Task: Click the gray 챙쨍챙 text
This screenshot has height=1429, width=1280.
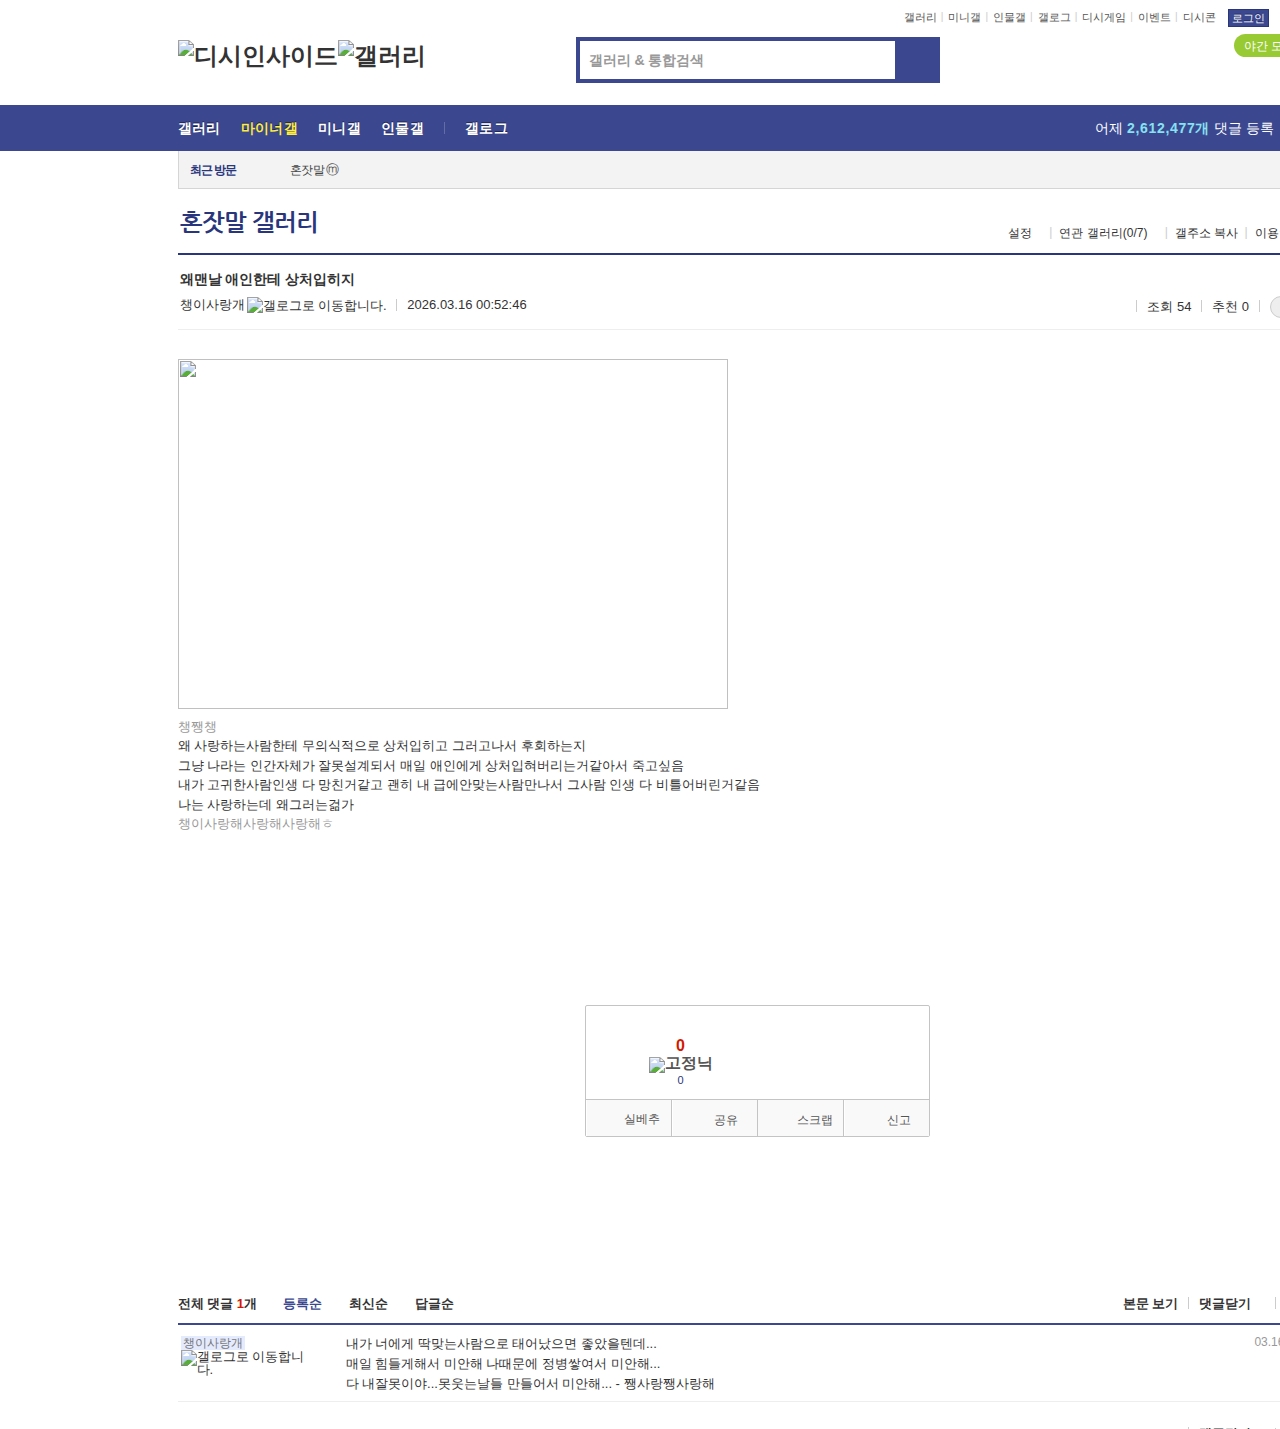Action: click(x=197, y=727)
